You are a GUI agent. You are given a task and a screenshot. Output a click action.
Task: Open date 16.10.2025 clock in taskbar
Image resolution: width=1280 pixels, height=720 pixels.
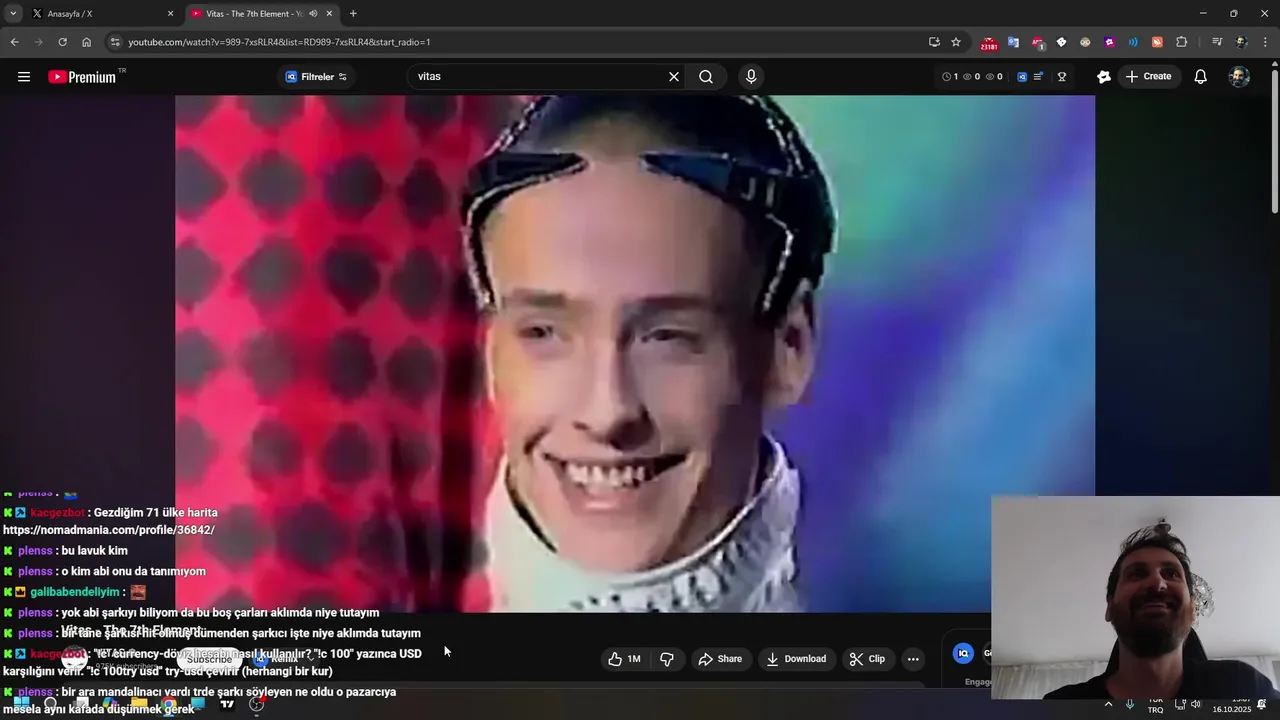(1232, 704)
